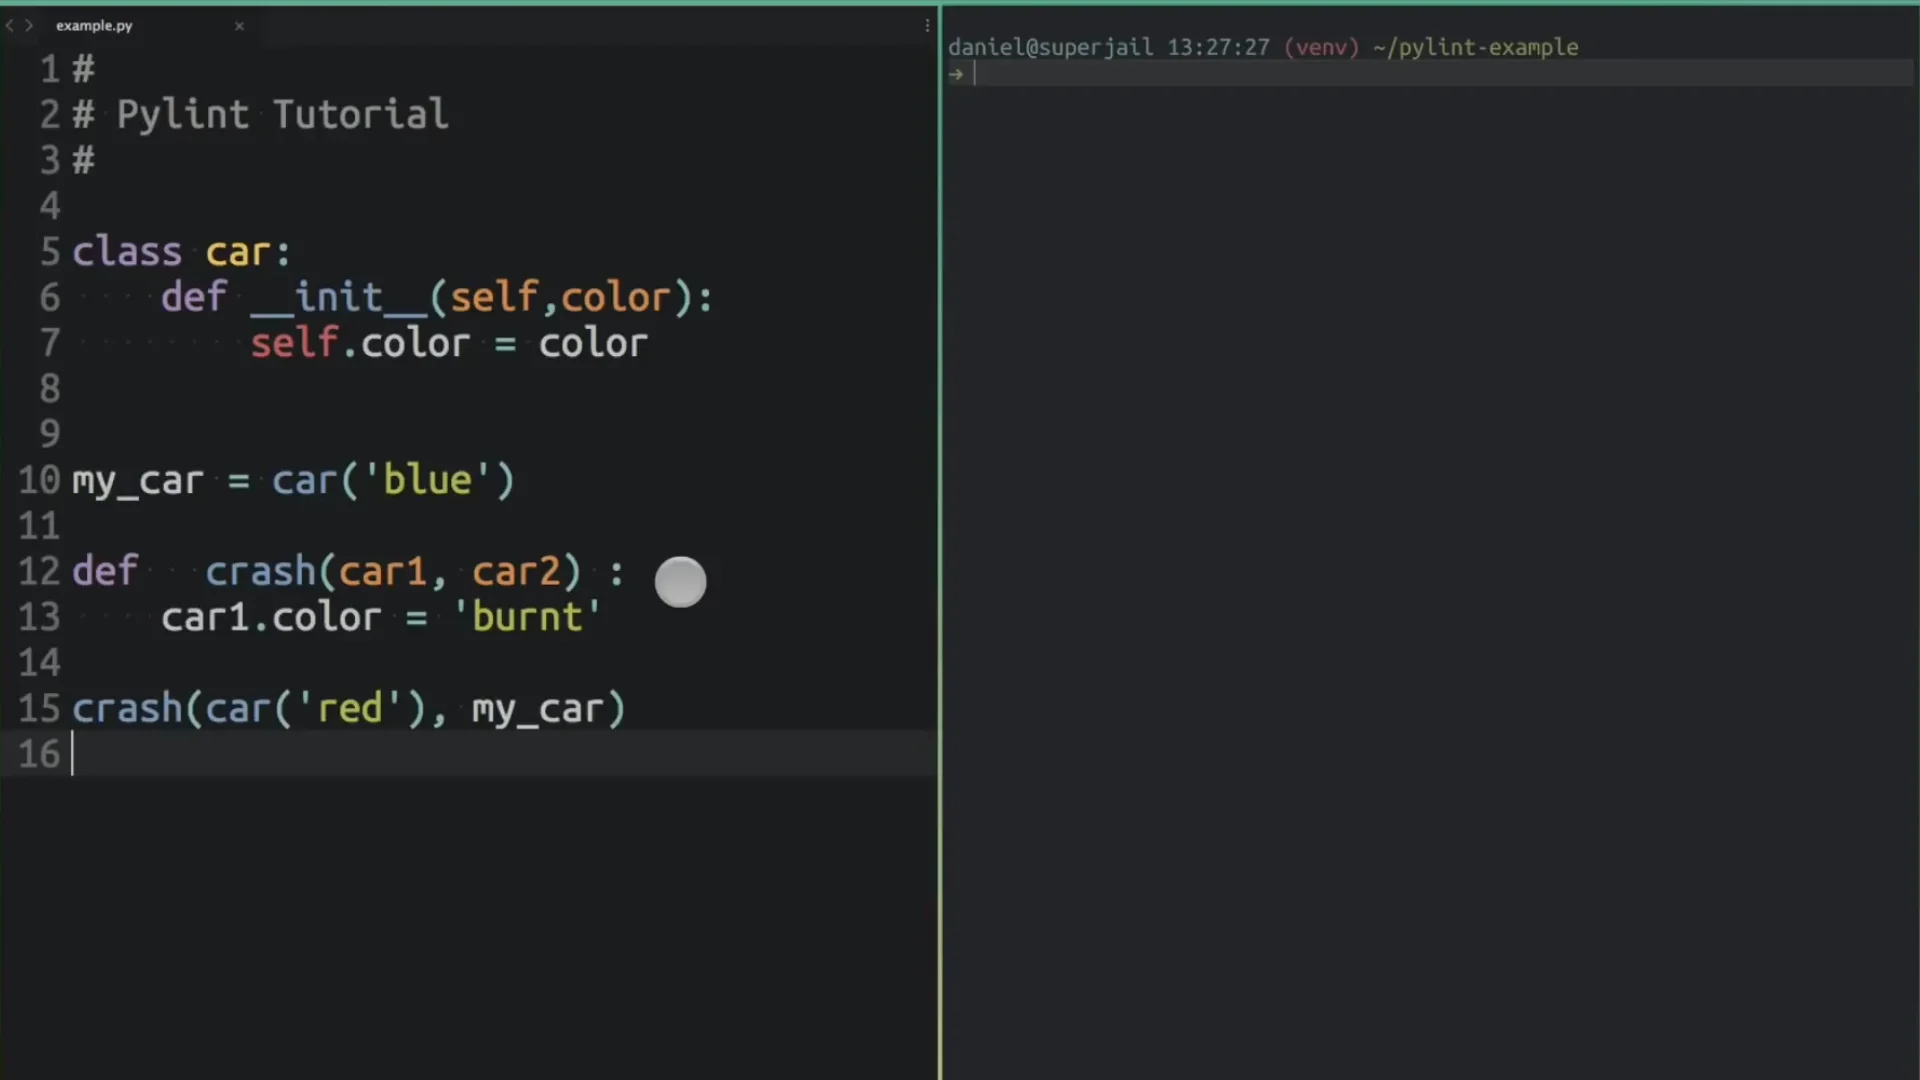This screenshot has height=1080, width=1920.
Task: Close the example.py tab
Action: 239,26
